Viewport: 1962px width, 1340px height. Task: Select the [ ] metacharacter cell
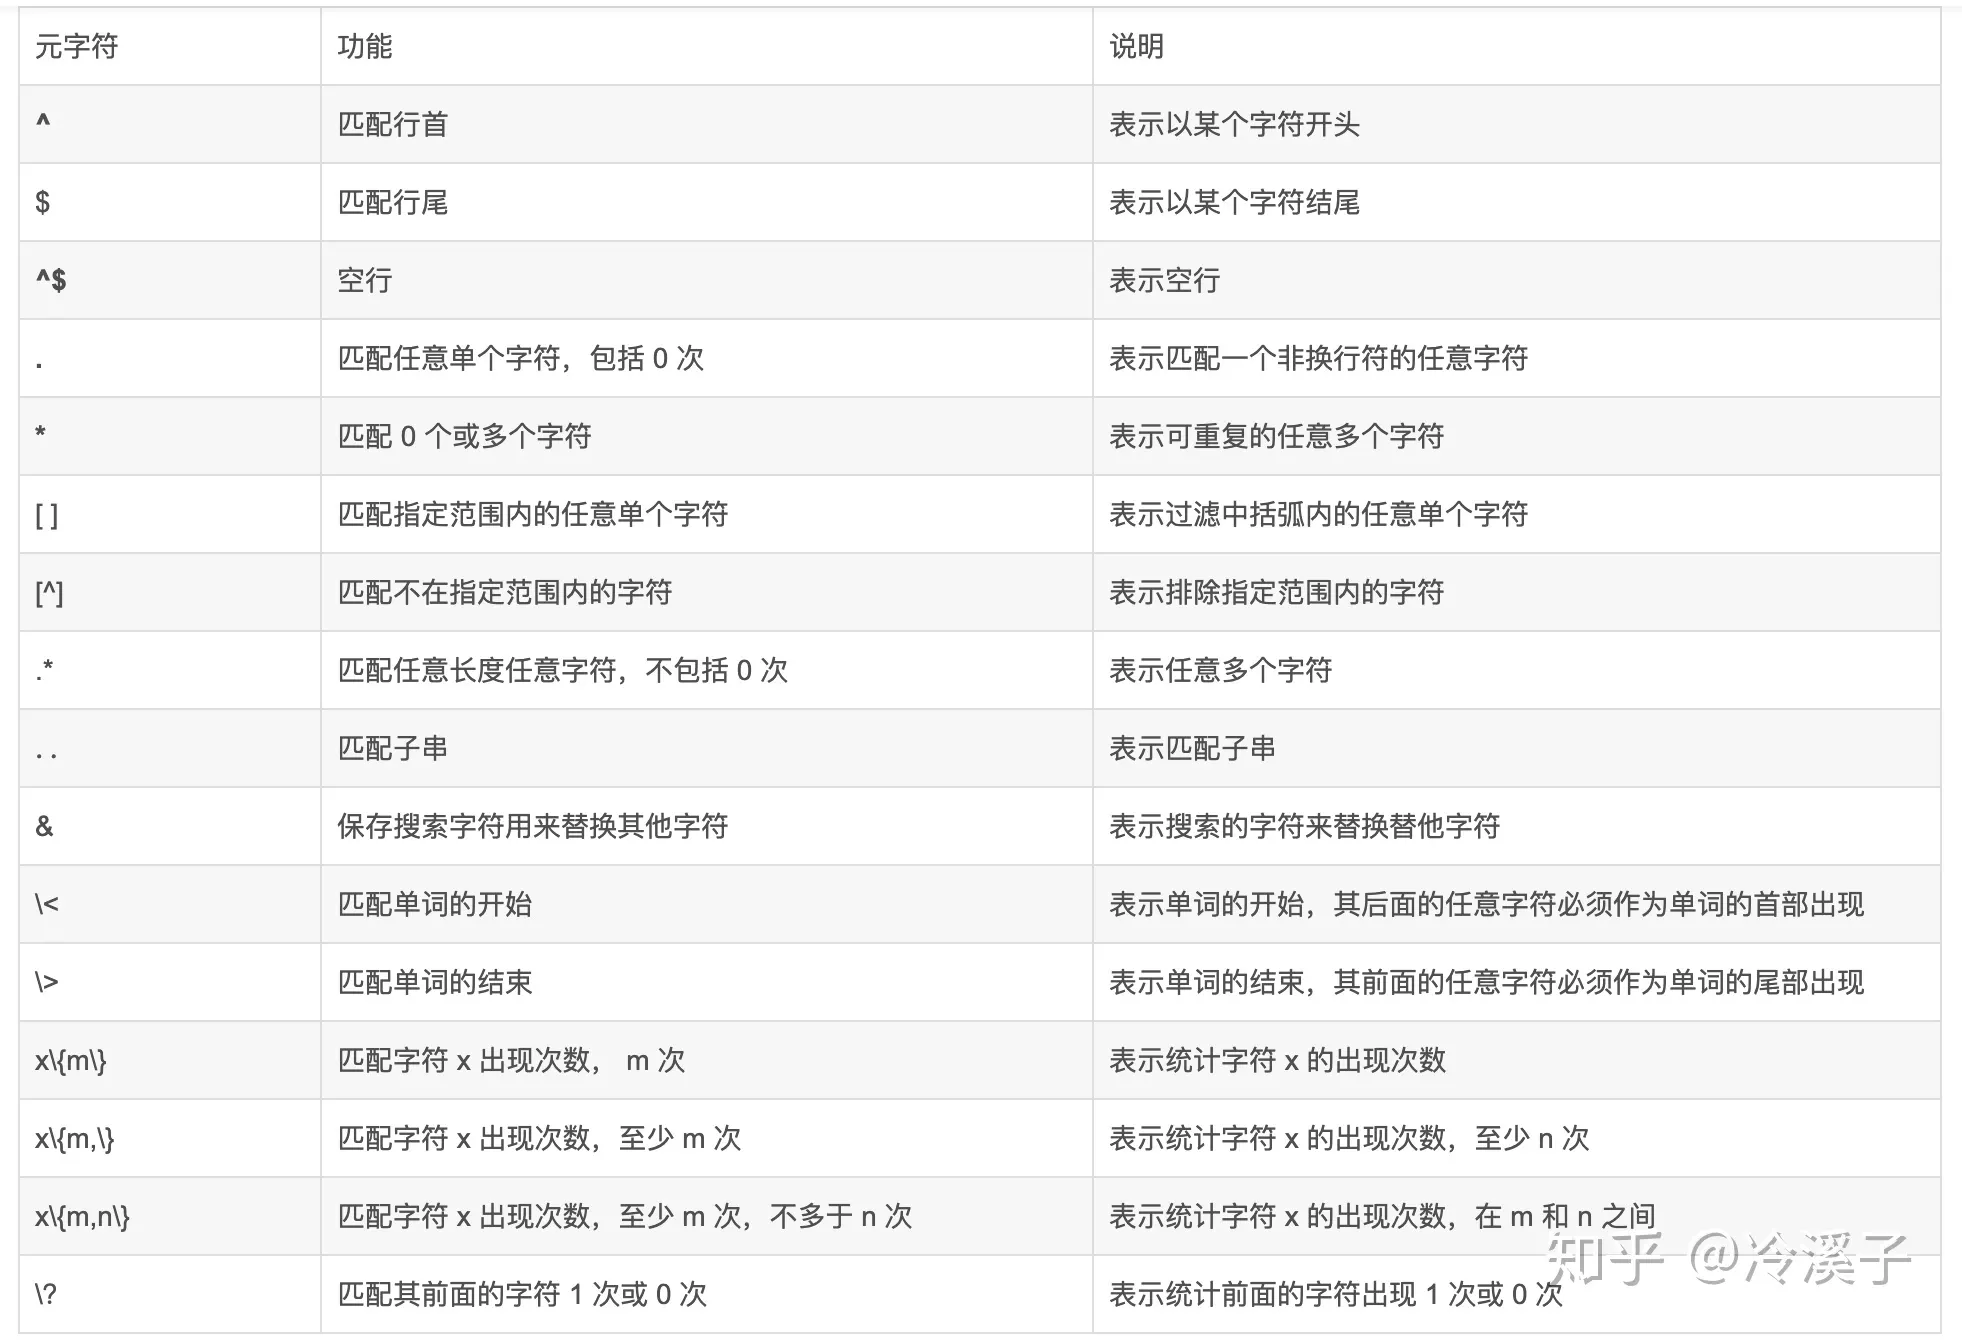click(170, 514)
